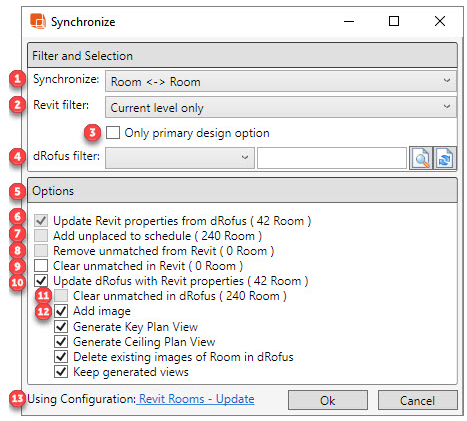Open Revit Rooms - Update configuration link

click(196, 399)
